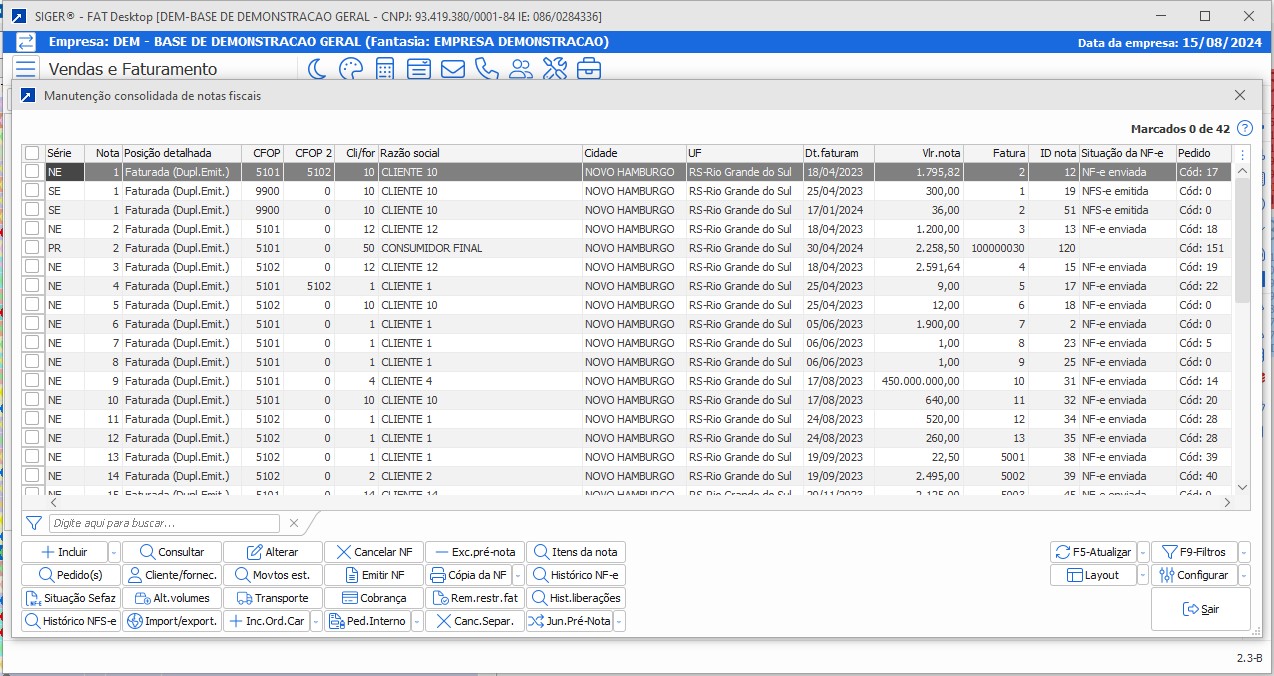Focus the 'Digite aqui para buscar' search field

coord(165,523)
